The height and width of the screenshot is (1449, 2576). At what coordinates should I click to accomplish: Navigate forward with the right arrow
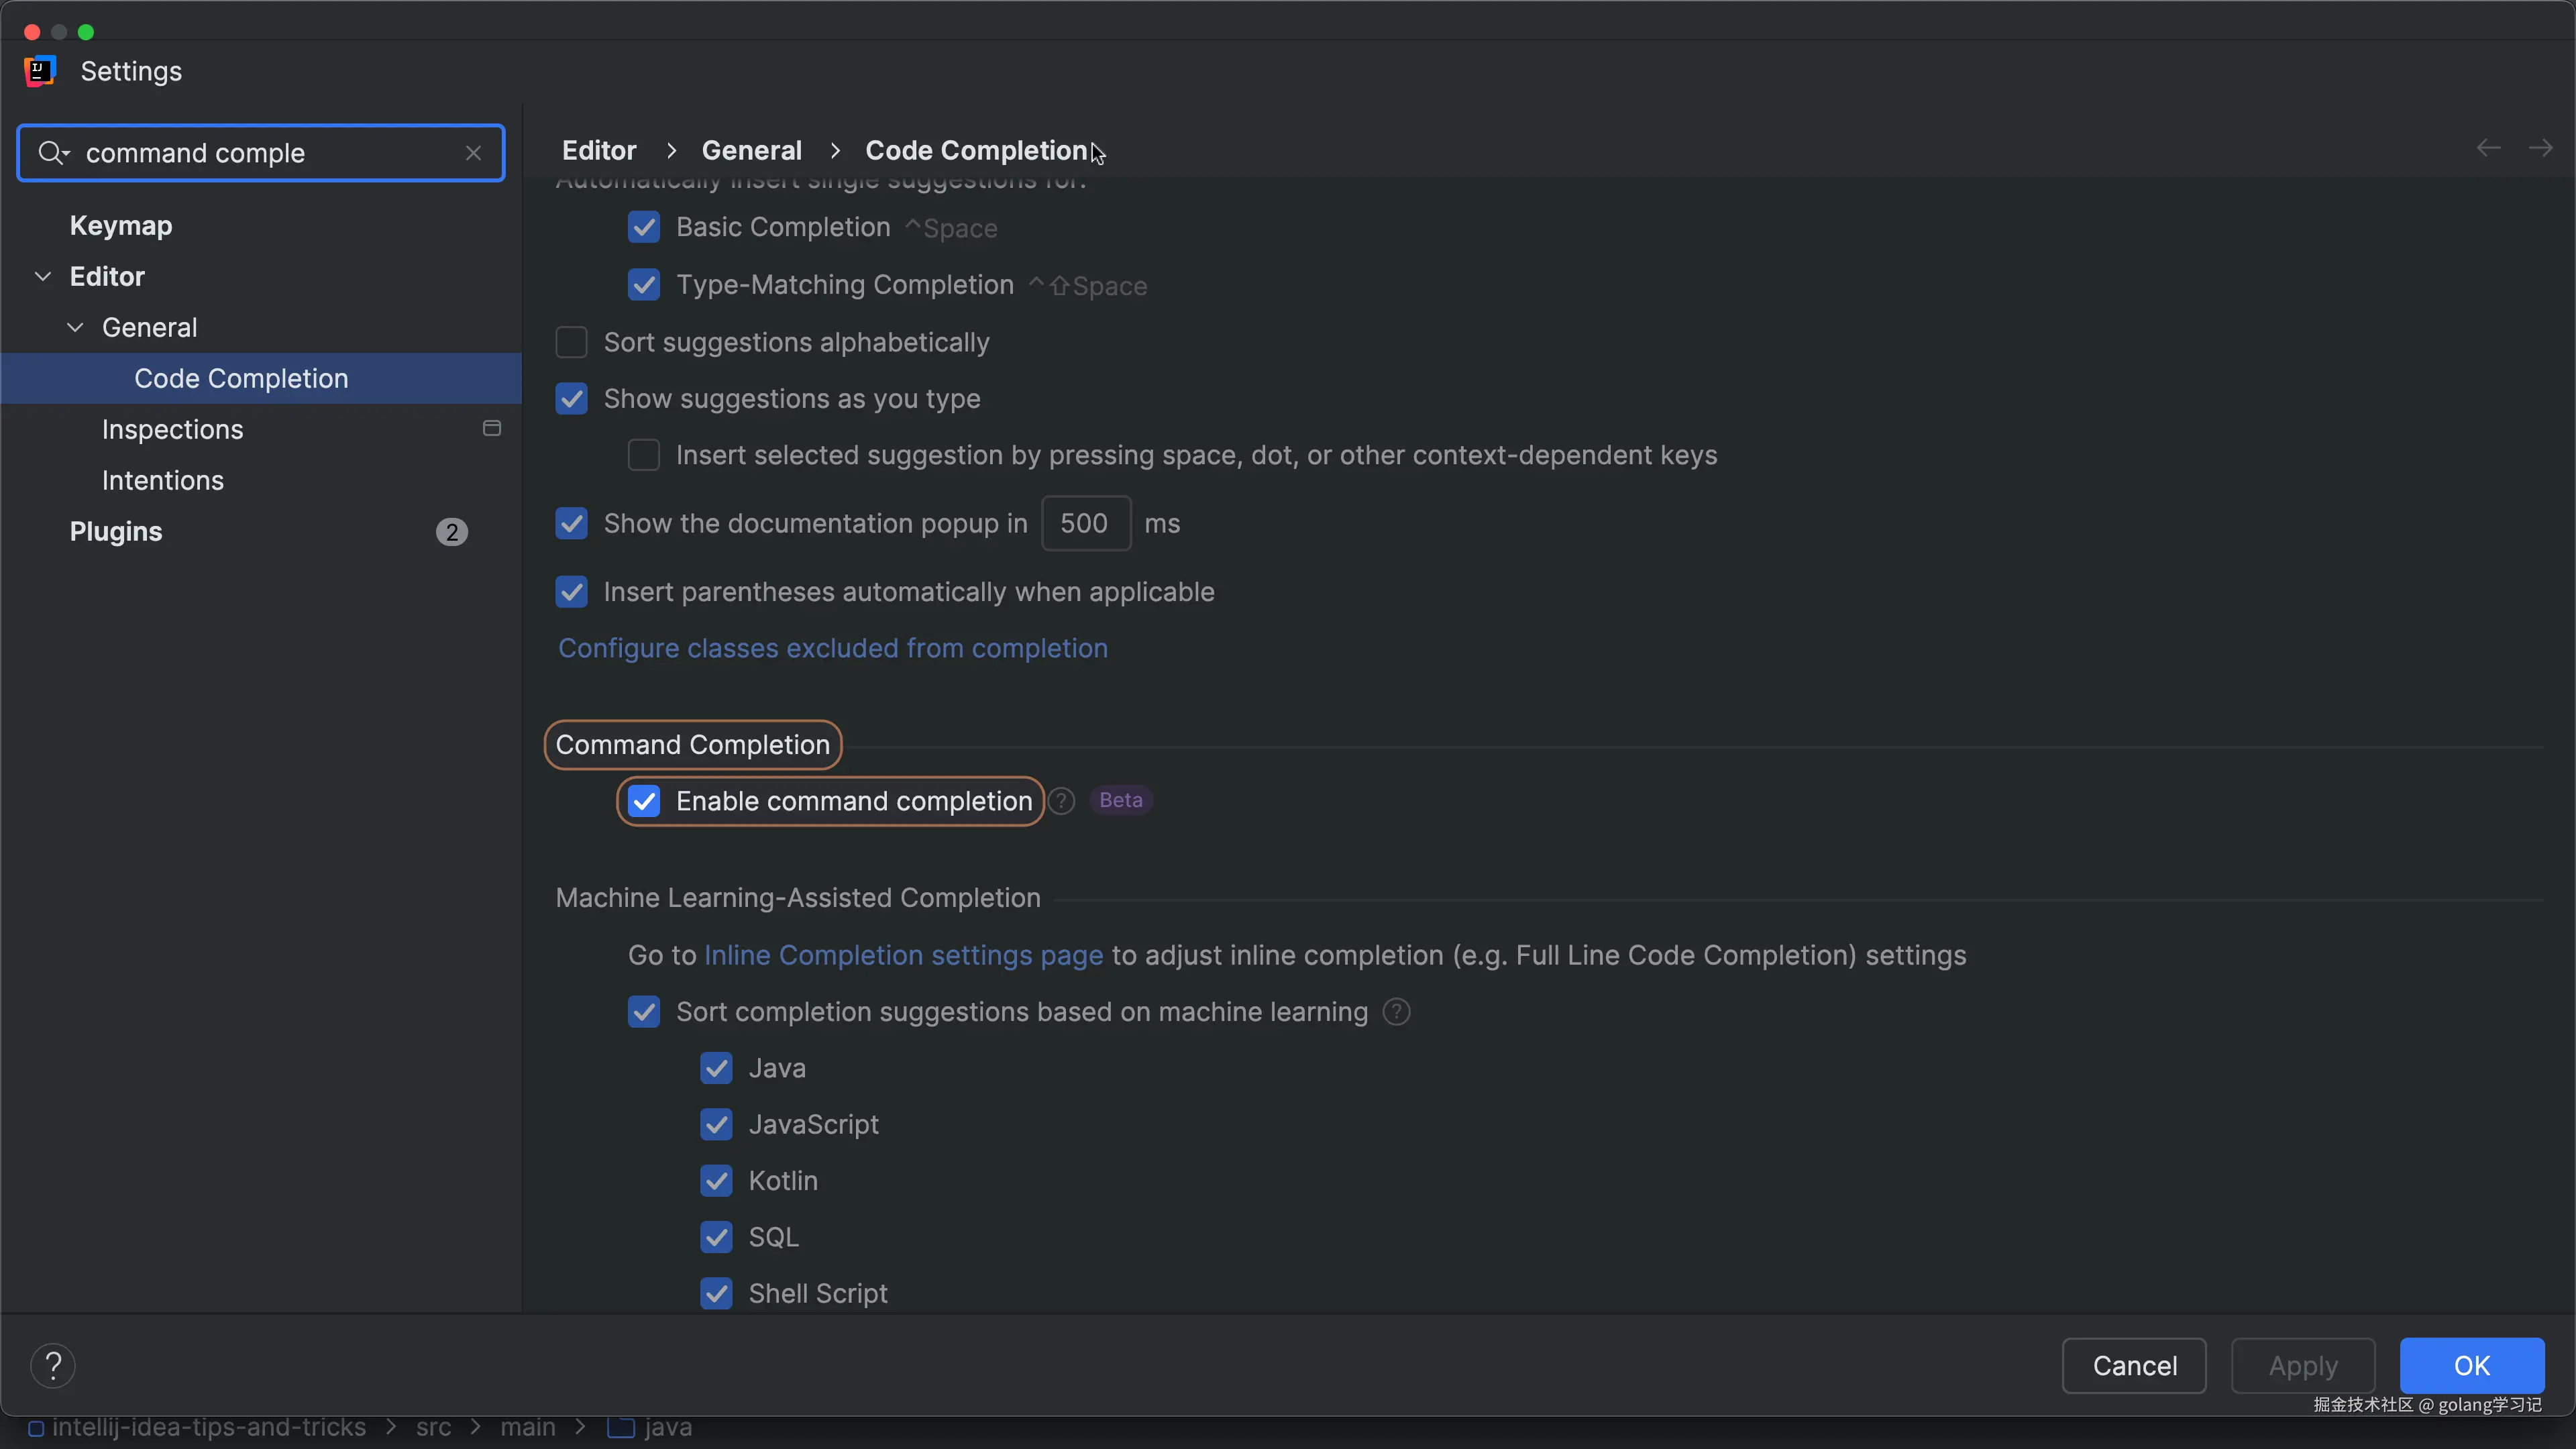[x=2540, y=149]
